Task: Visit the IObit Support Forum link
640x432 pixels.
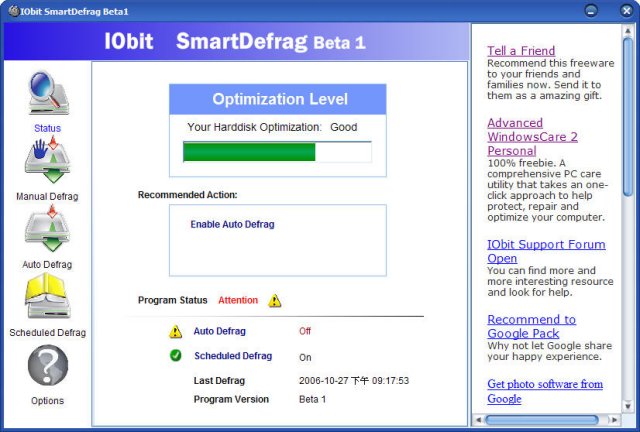Action: pyautogui.click(x=546, y=251)
